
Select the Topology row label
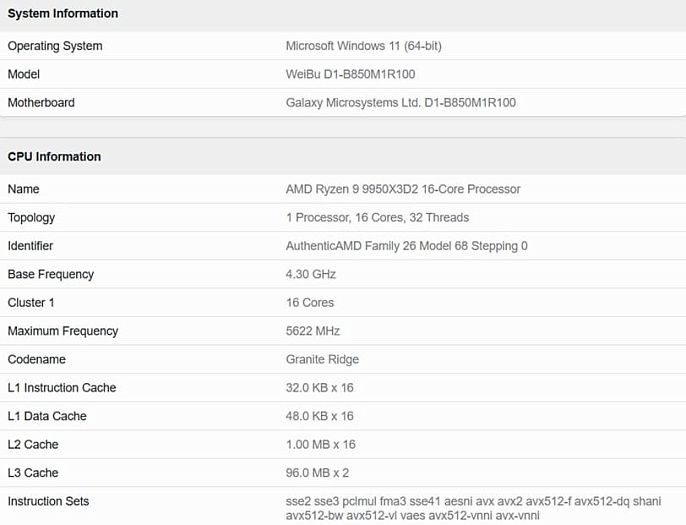32,218
